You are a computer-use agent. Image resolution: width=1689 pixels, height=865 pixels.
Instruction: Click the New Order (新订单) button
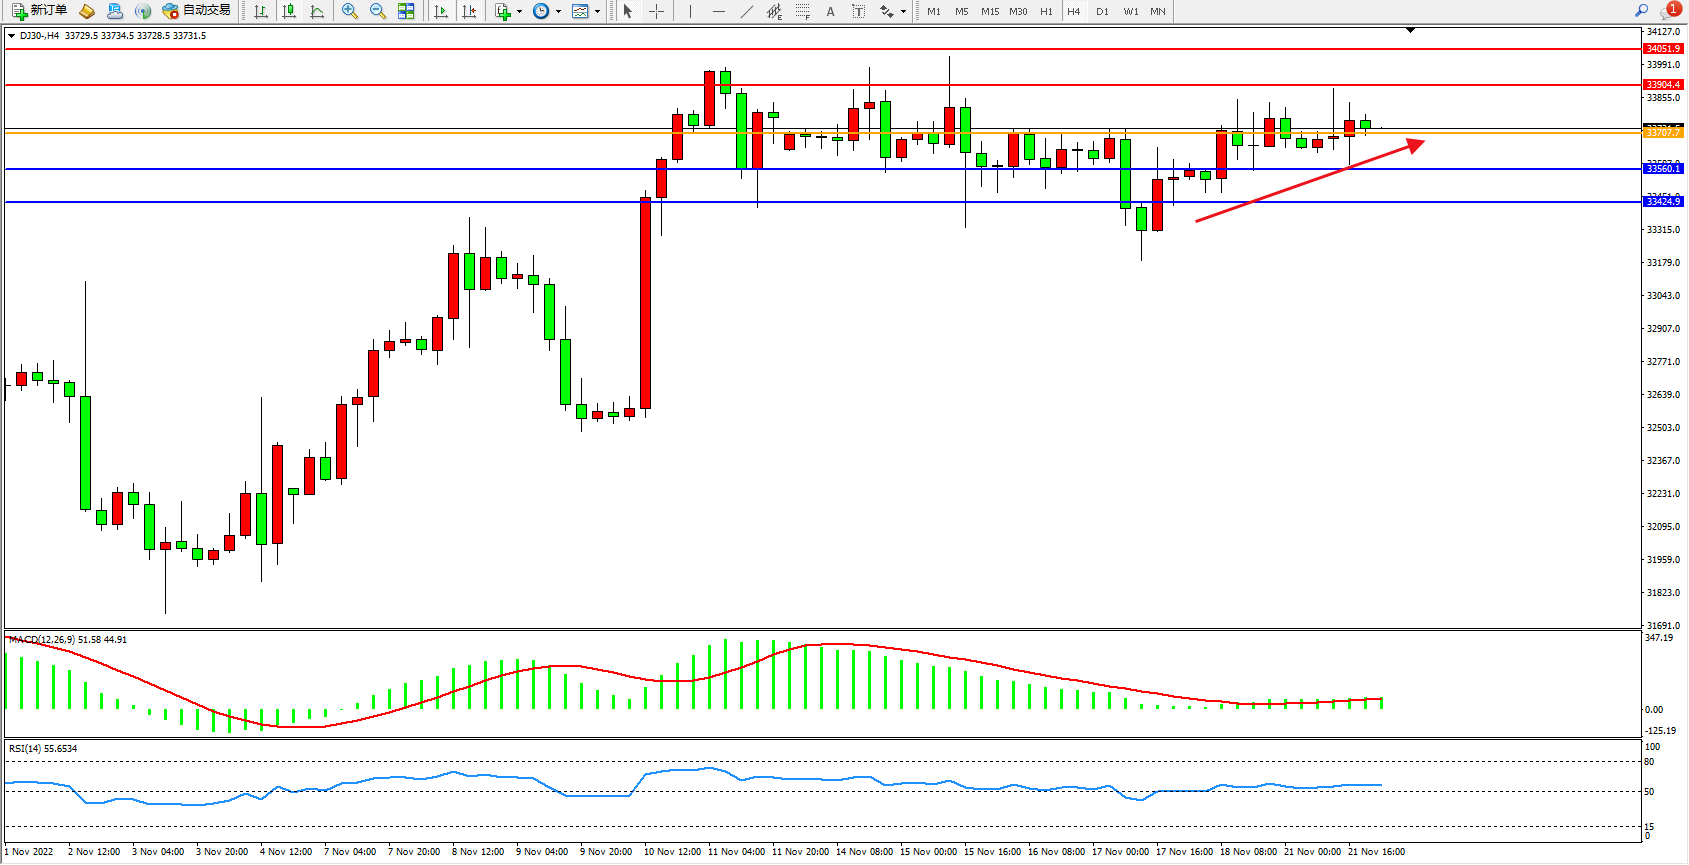click(40, 11)
